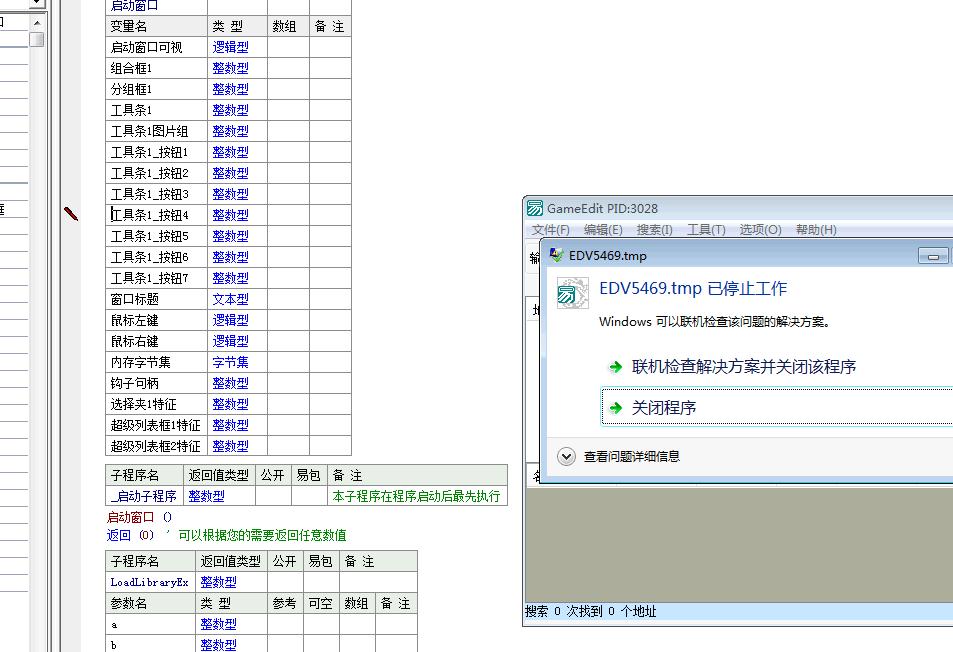Click the GameEdit app icon in title bar
Screen dimensions: 953x652
[535, 209]
